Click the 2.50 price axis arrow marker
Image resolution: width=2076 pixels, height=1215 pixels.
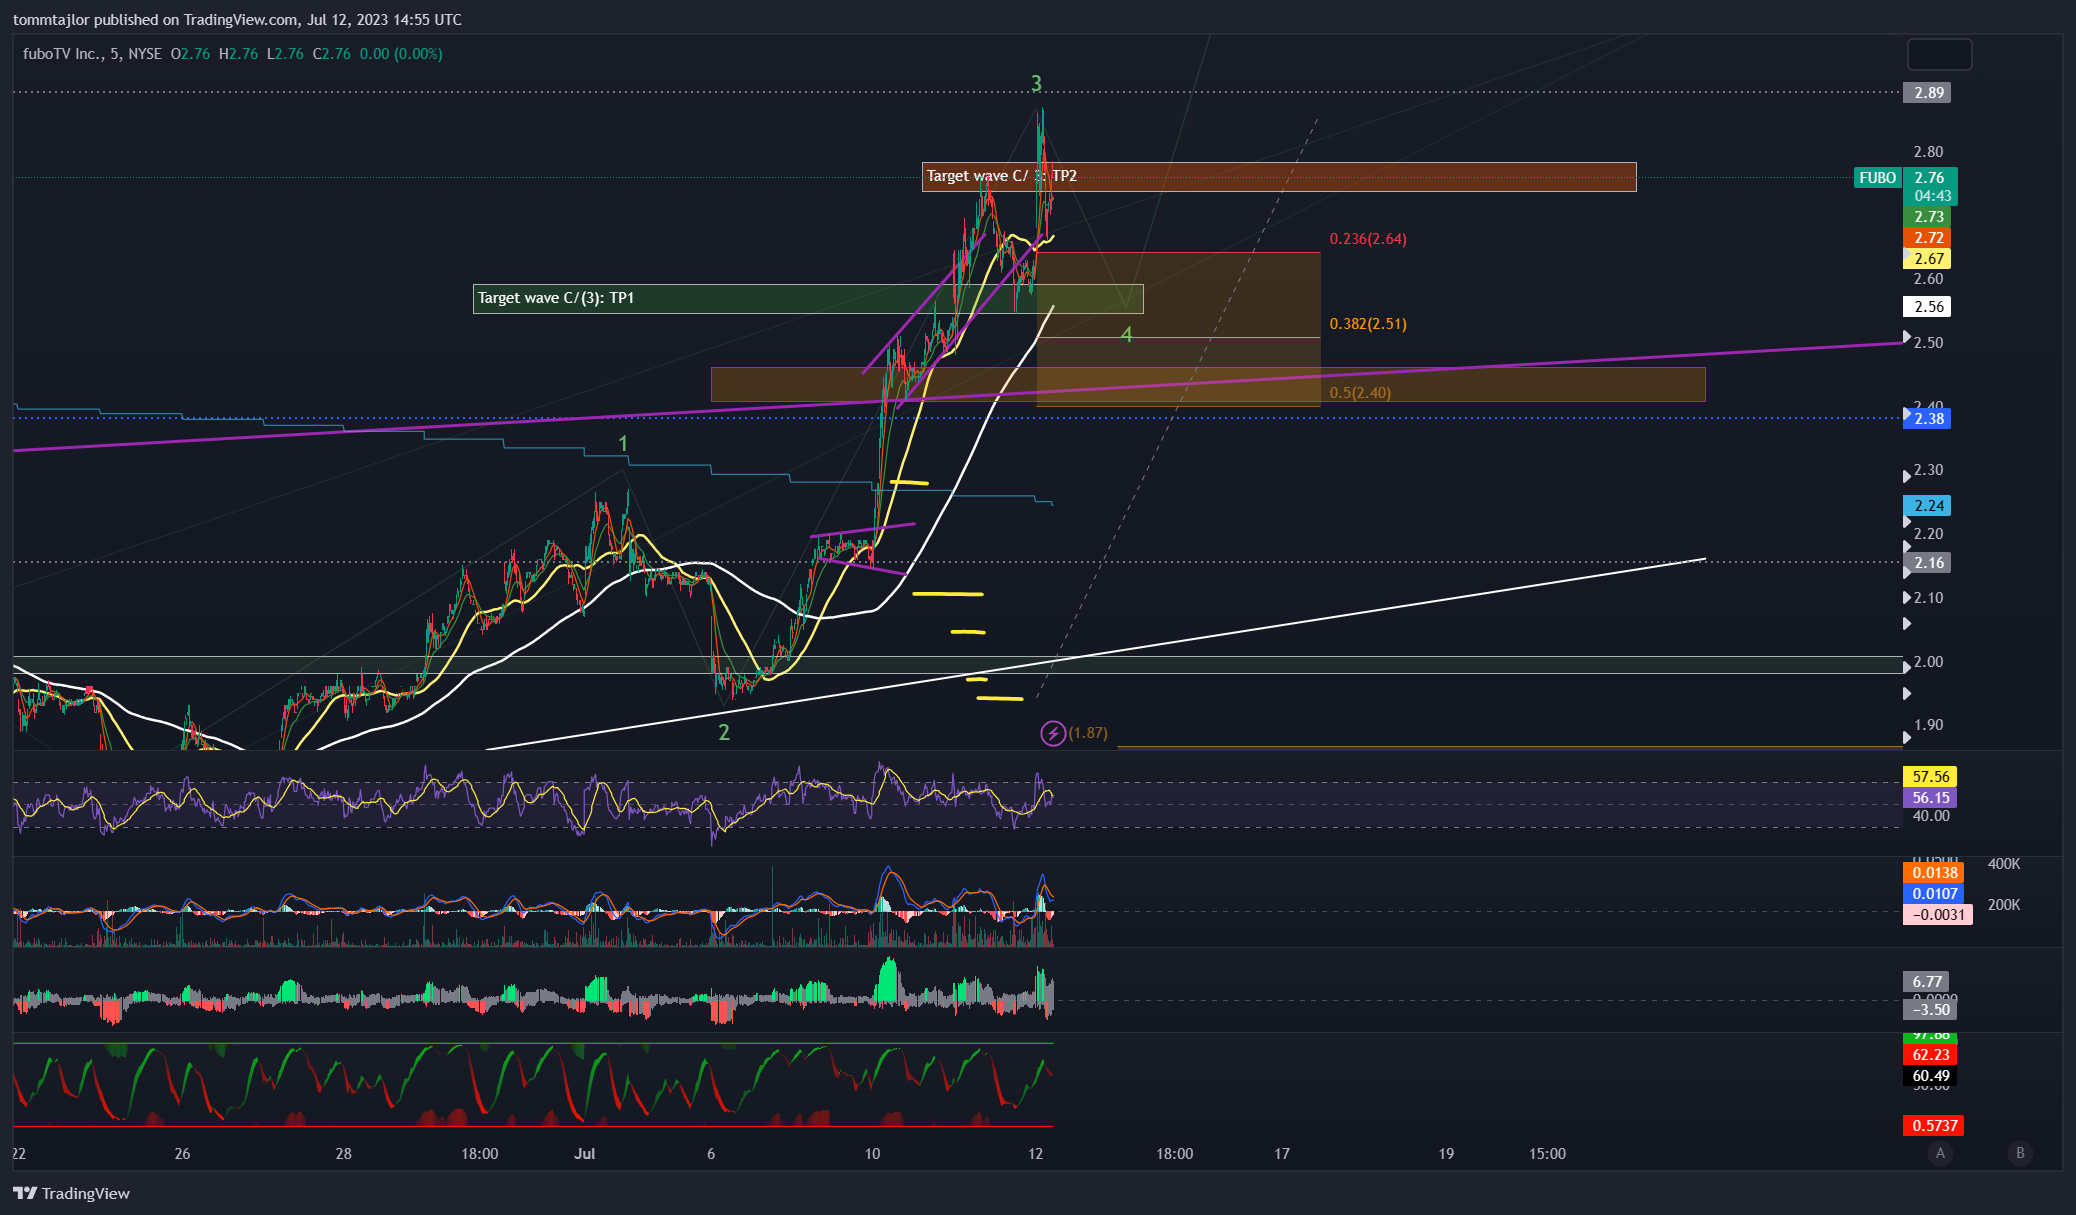point(1906,337)
